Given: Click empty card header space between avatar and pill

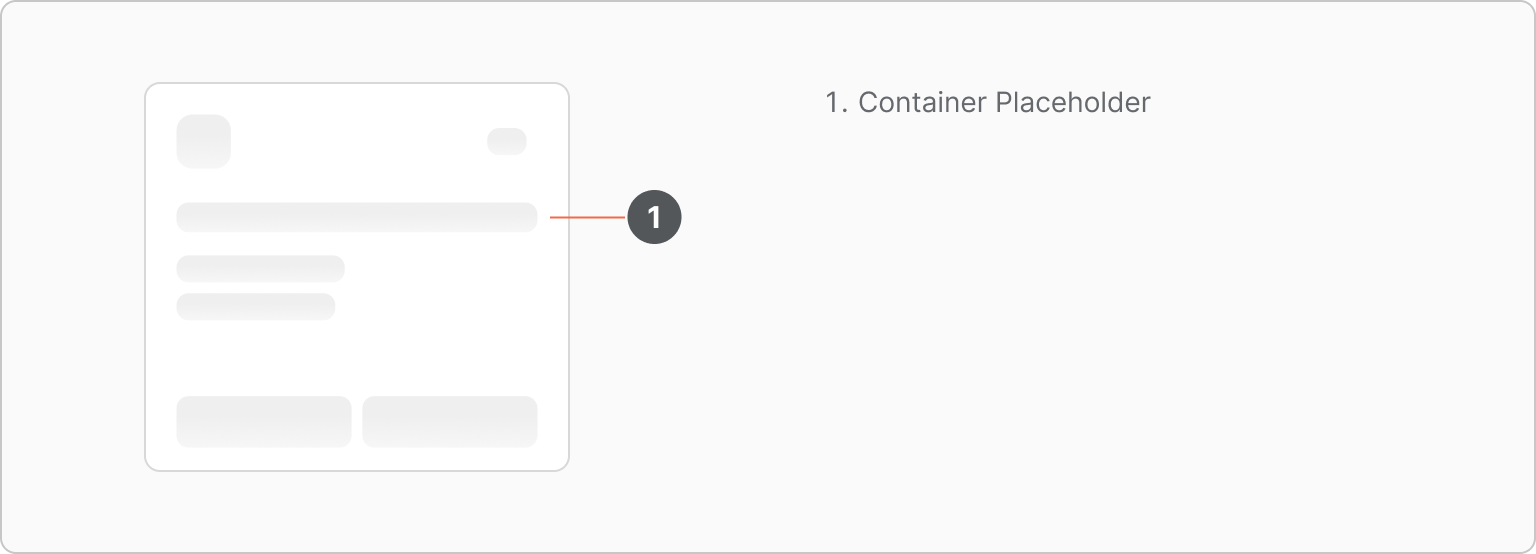Looking at the screenshot, I should (x=358, y=141).
